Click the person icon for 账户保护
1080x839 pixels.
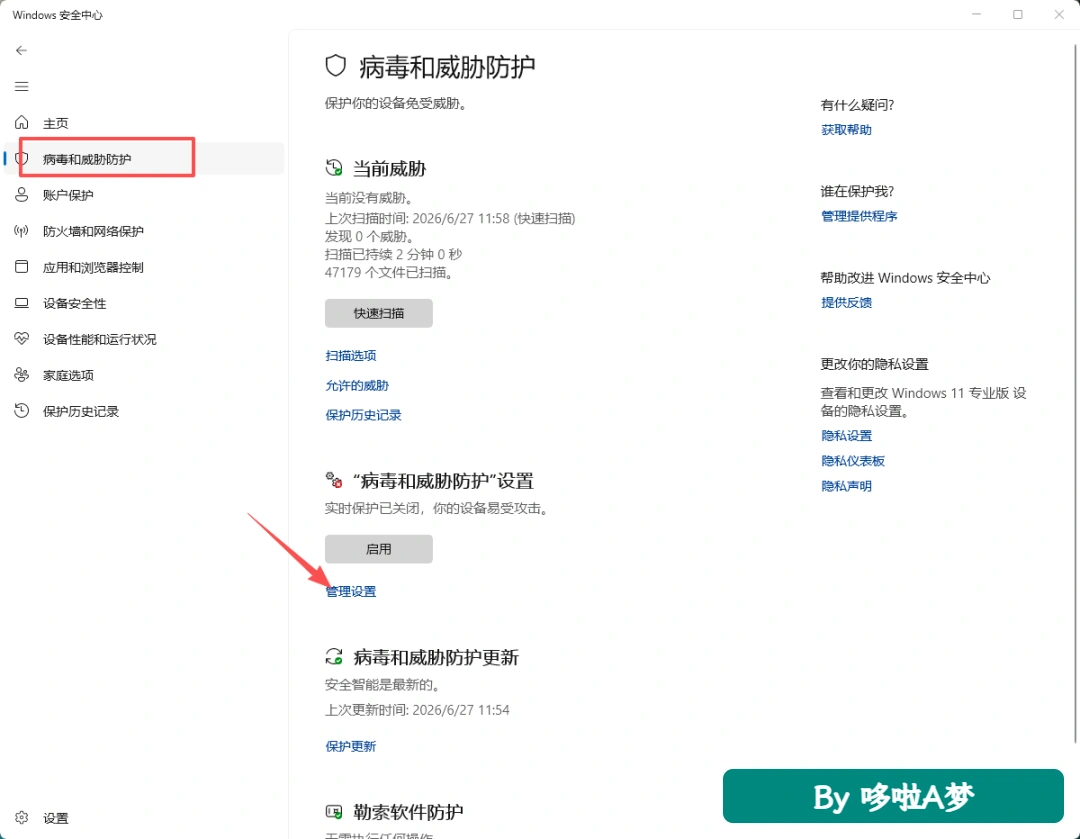pos(21,194)
